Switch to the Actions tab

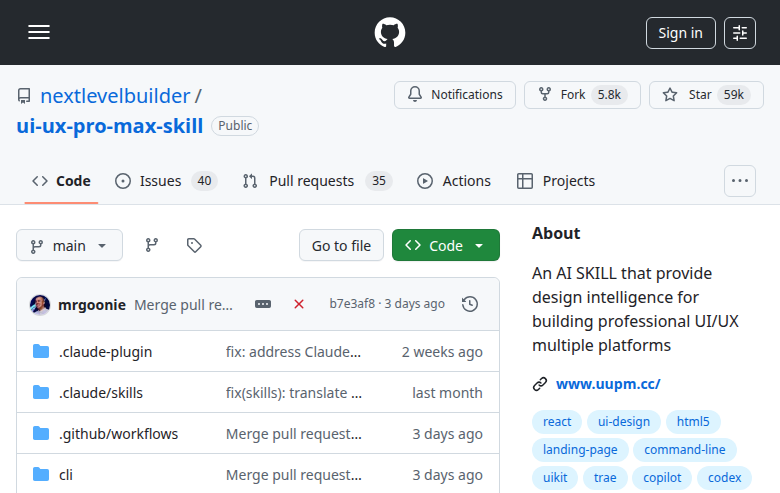point(454,181)
